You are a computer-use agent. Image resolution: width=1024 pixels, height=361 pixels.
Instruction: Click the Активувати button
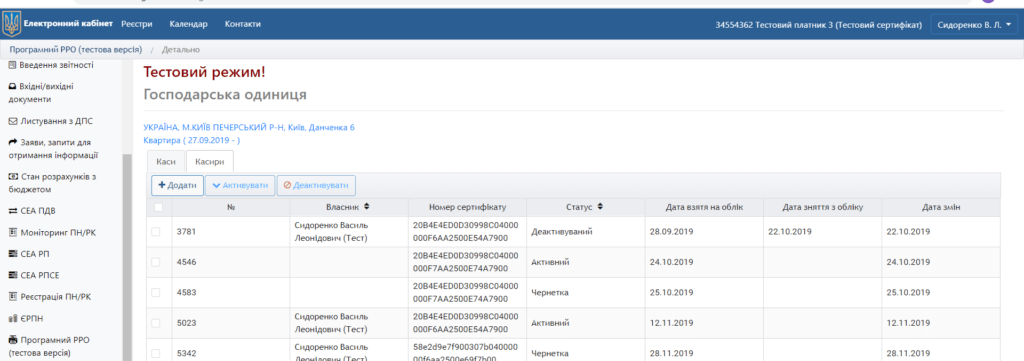240,185
